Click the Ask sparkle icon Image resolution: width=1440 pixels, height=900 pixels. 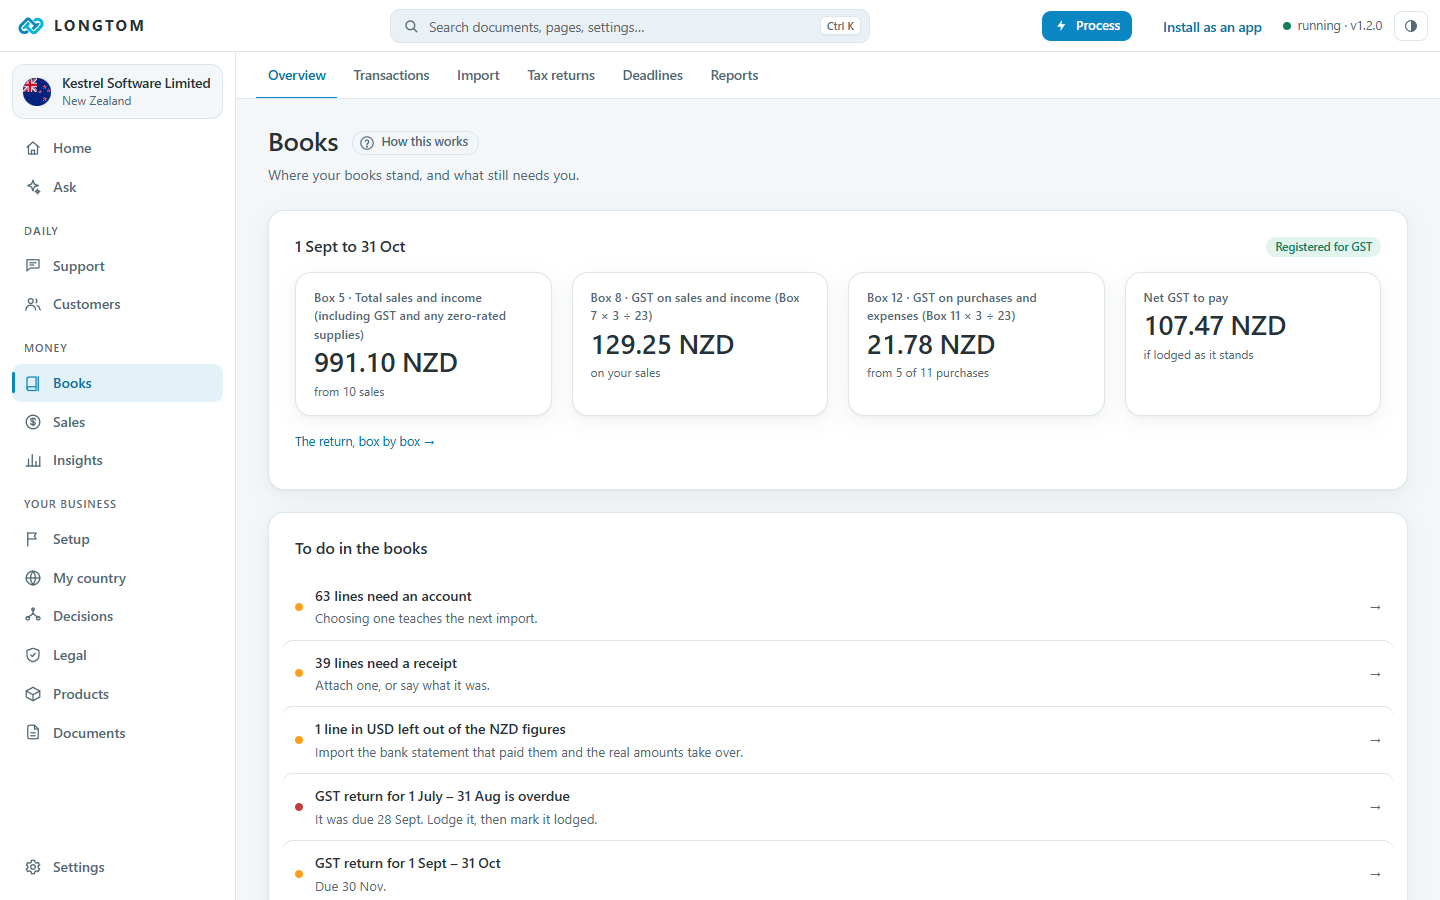33,187
